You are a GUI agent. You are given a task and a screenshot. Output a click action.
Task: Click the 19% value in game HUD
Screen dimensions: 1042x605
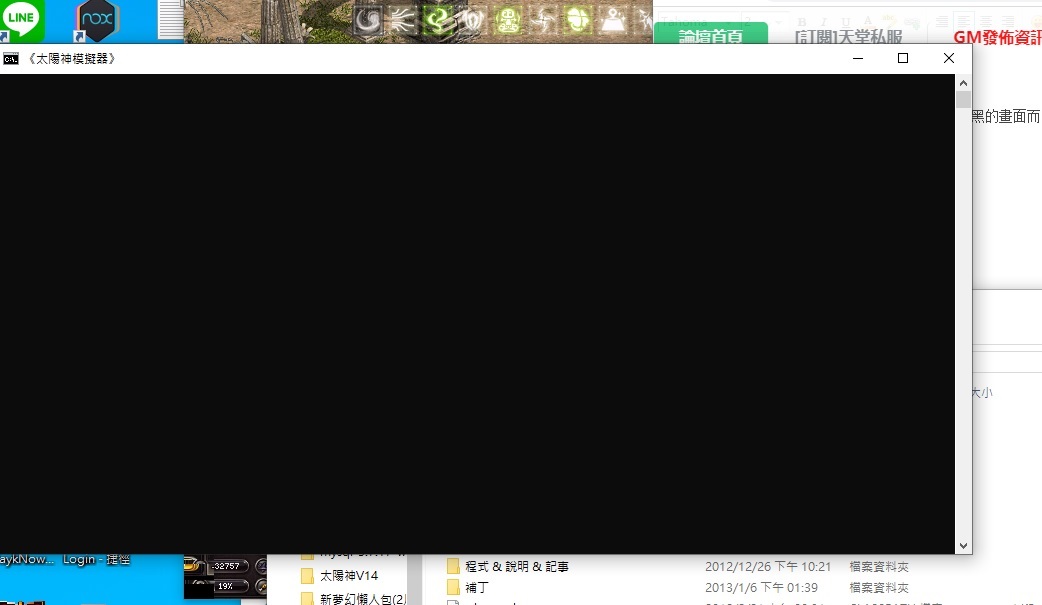coord(225,586)
